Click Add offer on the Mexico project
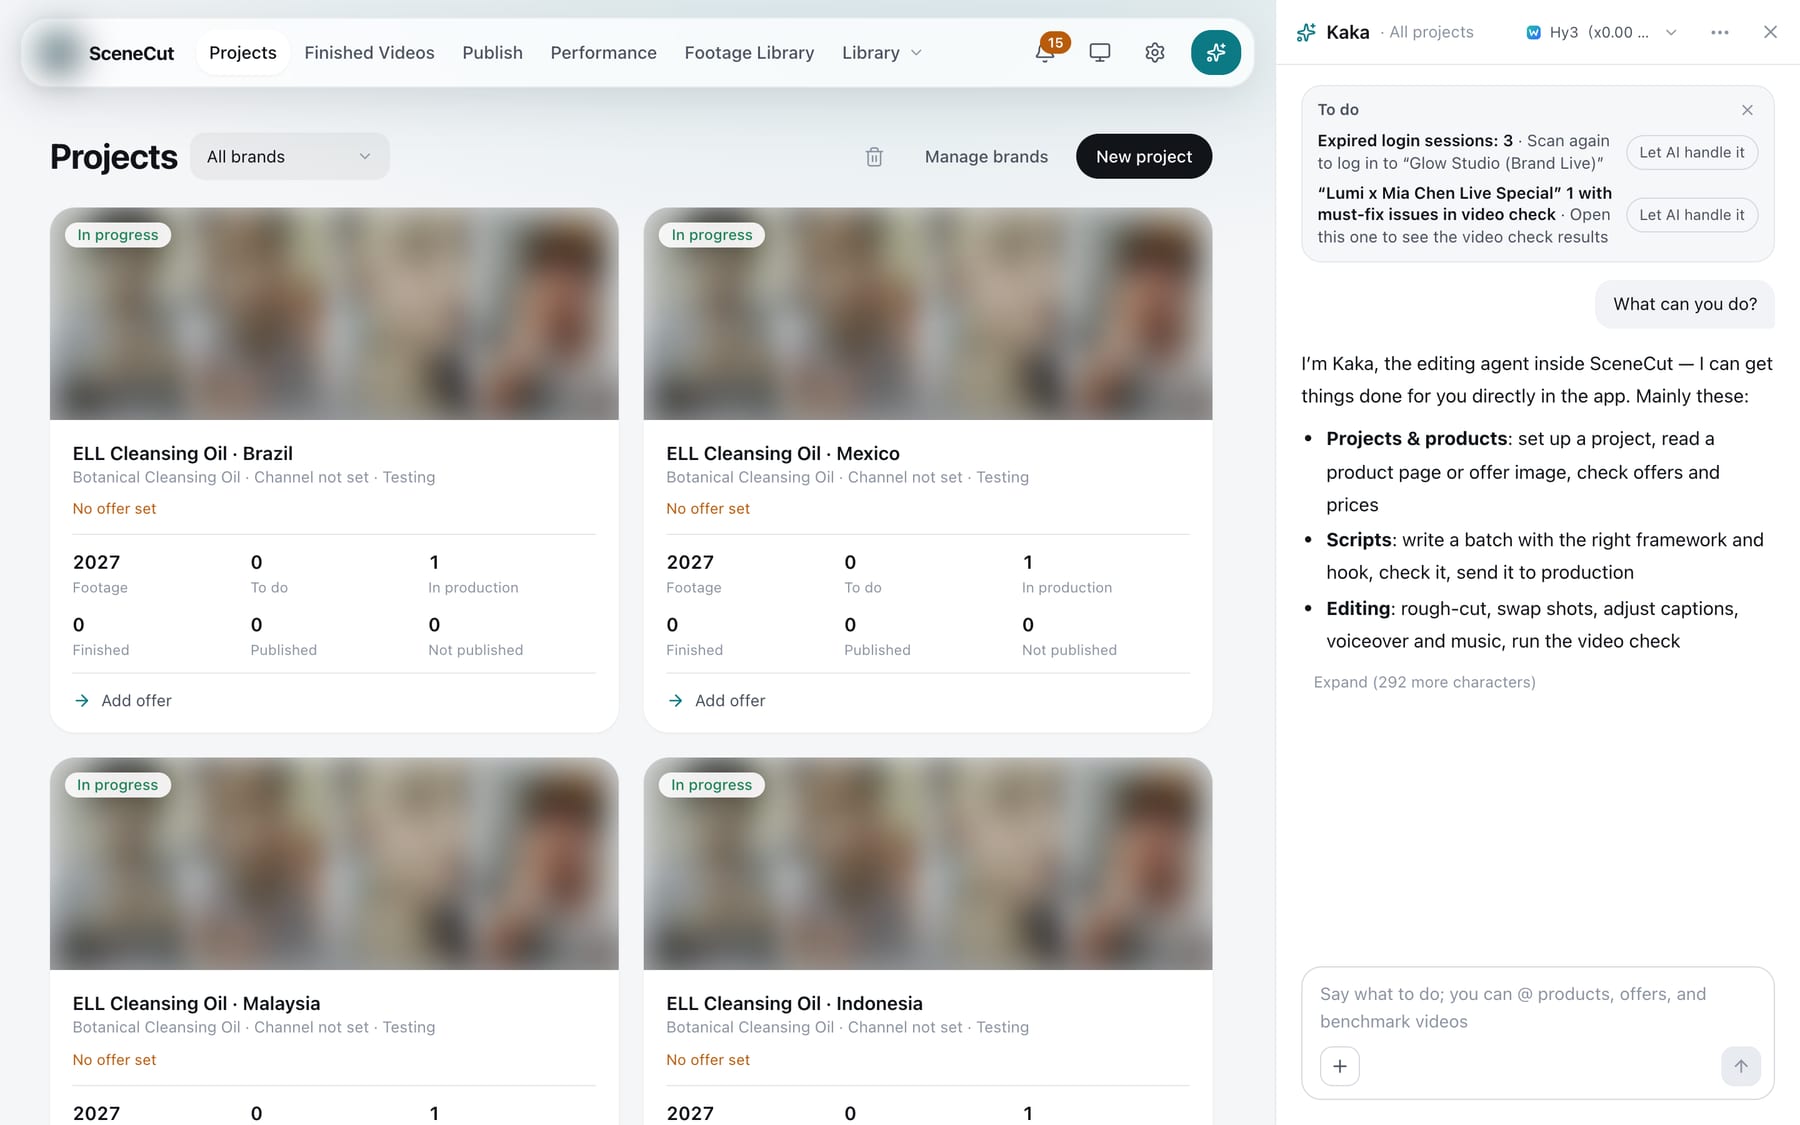The image size is (1800, 1125). (730, 701)
